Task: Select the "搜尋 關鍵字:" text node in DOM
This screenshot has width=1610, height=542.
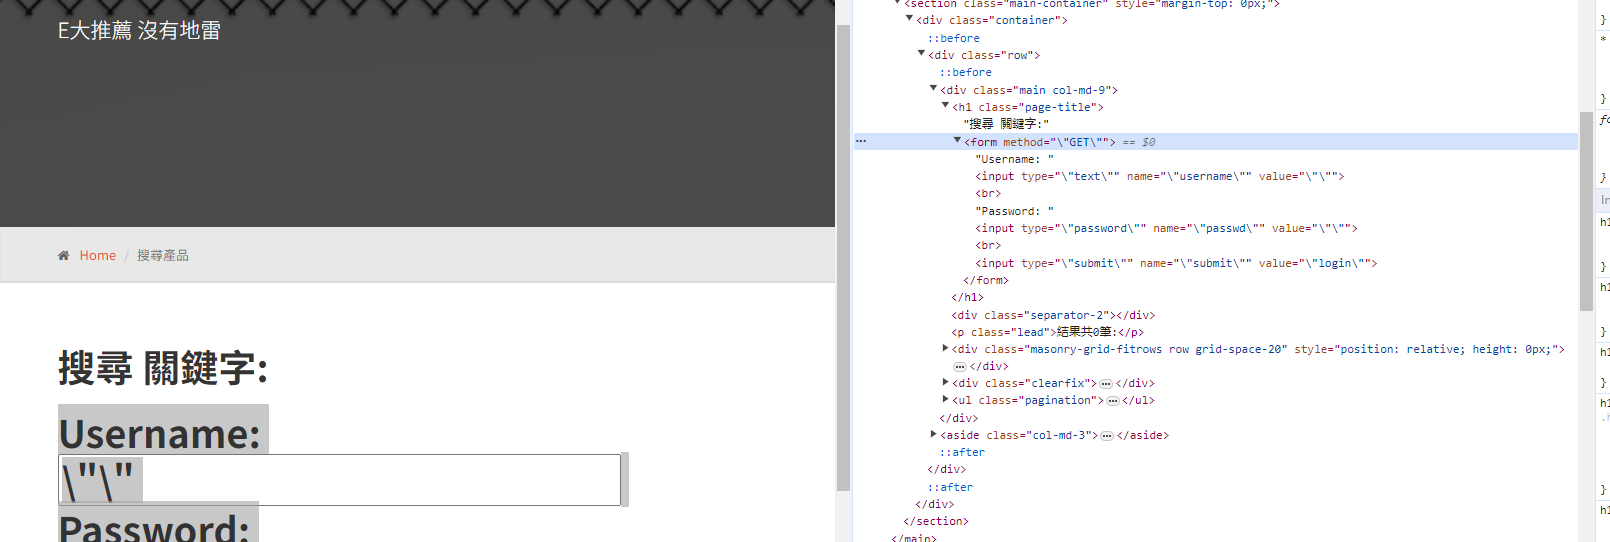Action: [1006, 124]
